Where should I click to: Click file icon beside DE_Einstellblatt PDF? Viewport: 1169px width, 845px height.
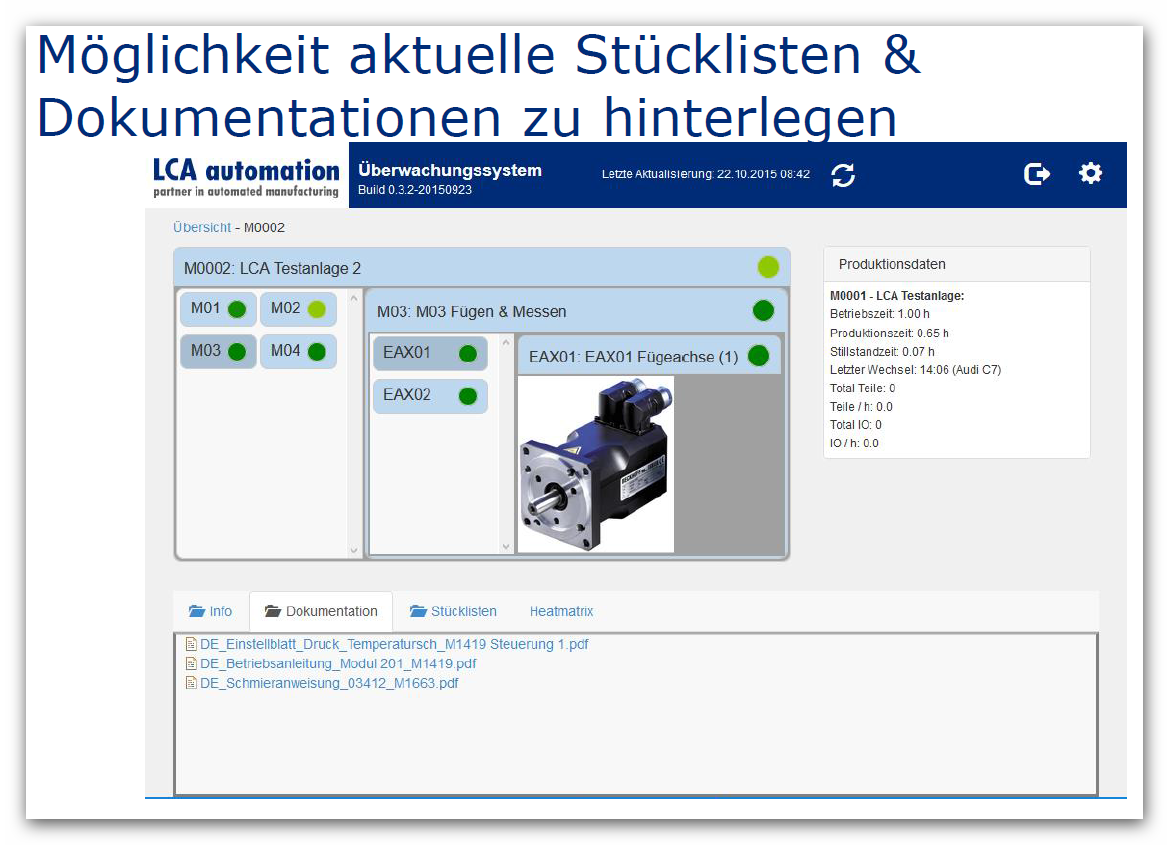tap(192, 644)
